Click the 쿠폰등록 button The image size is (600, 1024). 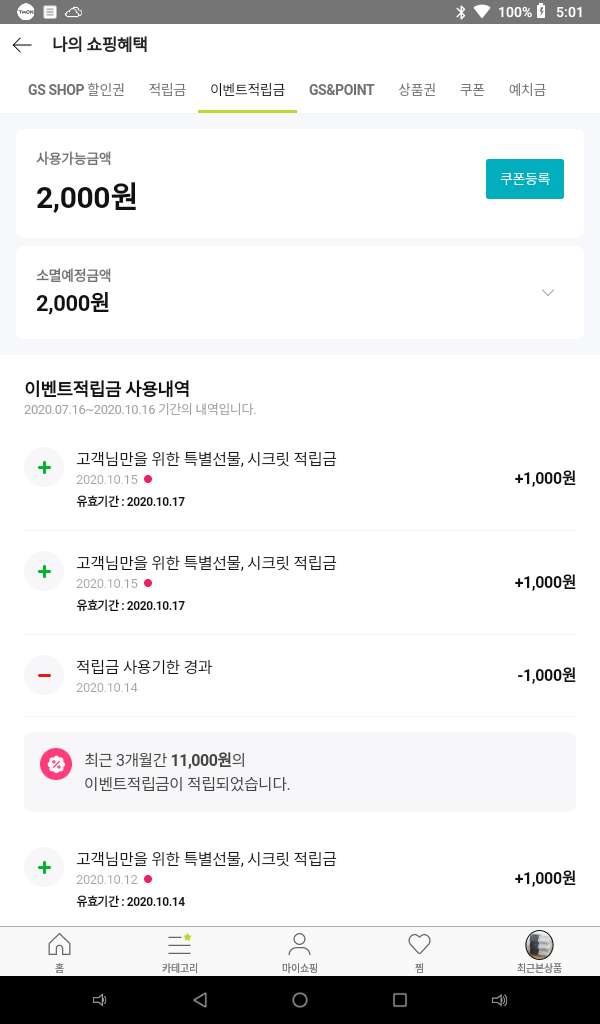click(525, 179)
